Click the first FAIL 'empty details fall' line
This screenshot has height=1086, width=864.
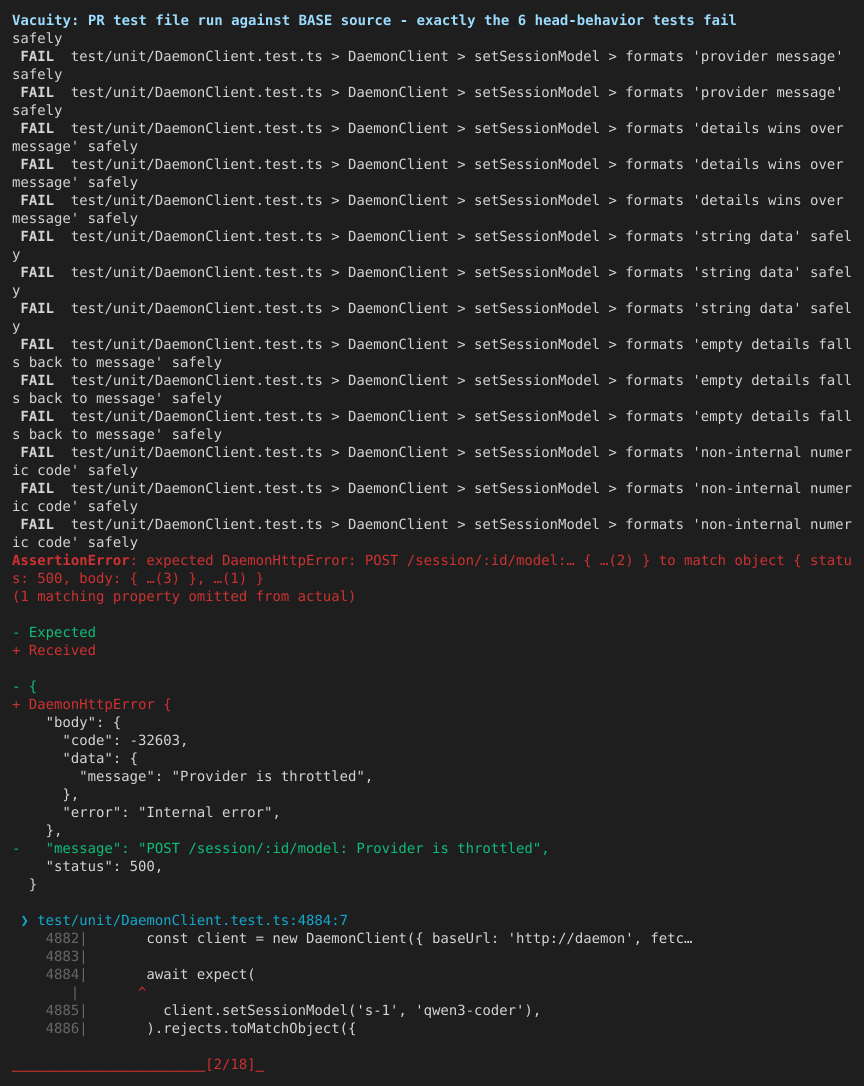(436, 344)
